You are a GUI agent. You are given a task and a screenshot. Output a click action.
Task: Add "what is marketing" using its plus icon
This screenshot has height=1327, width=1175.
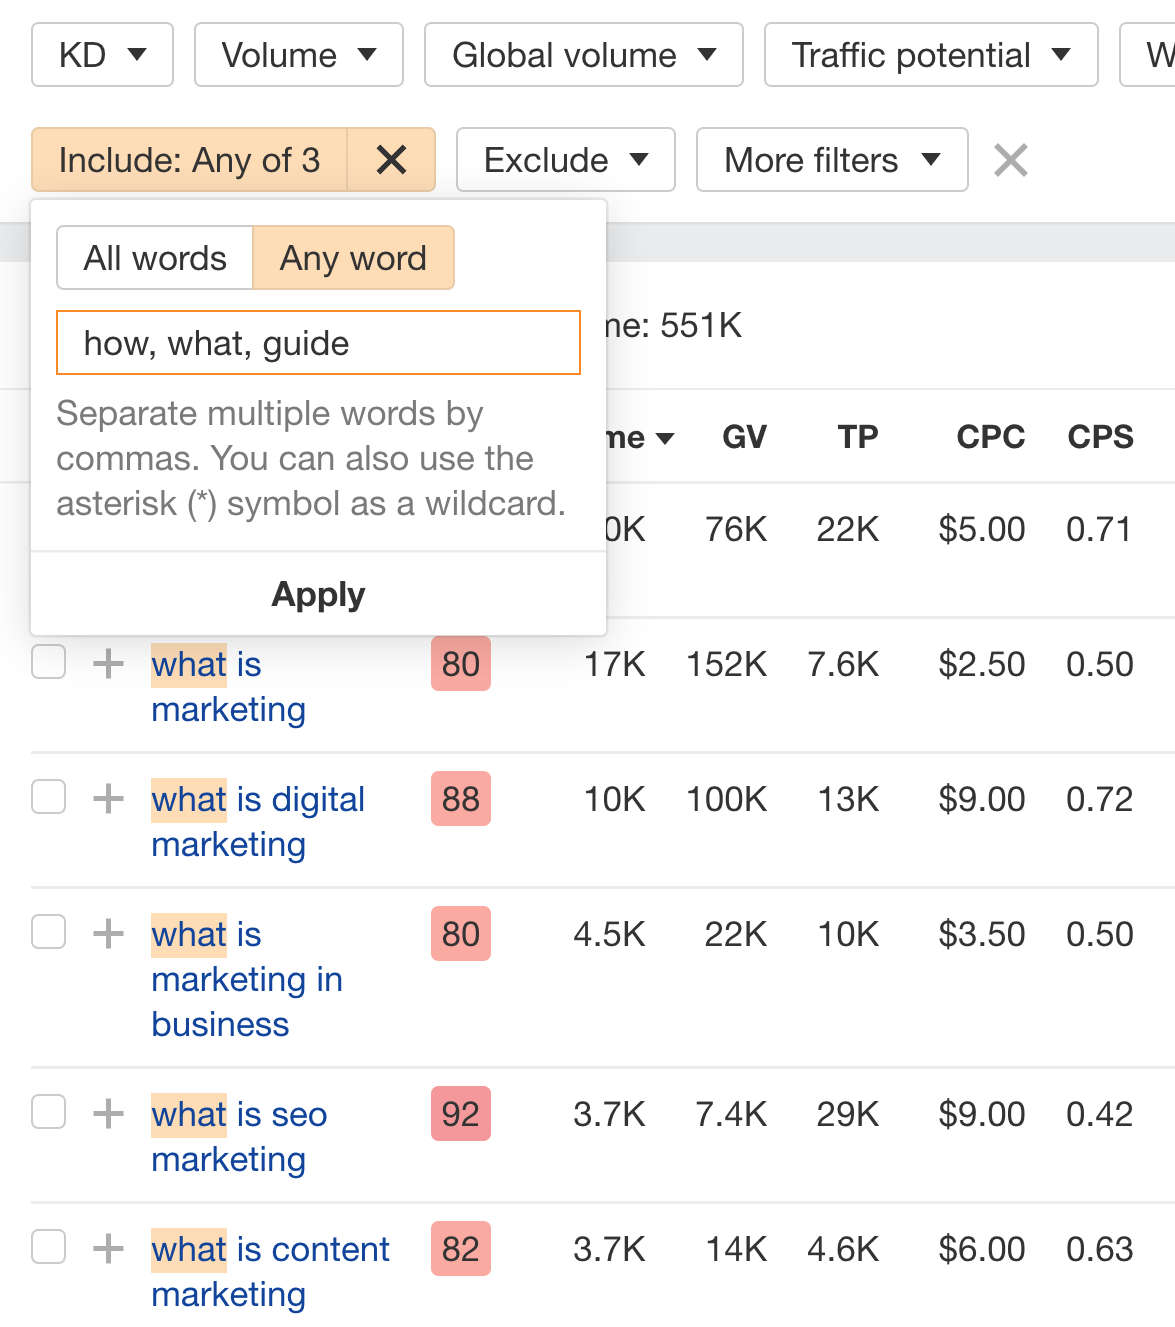point(107,663)
